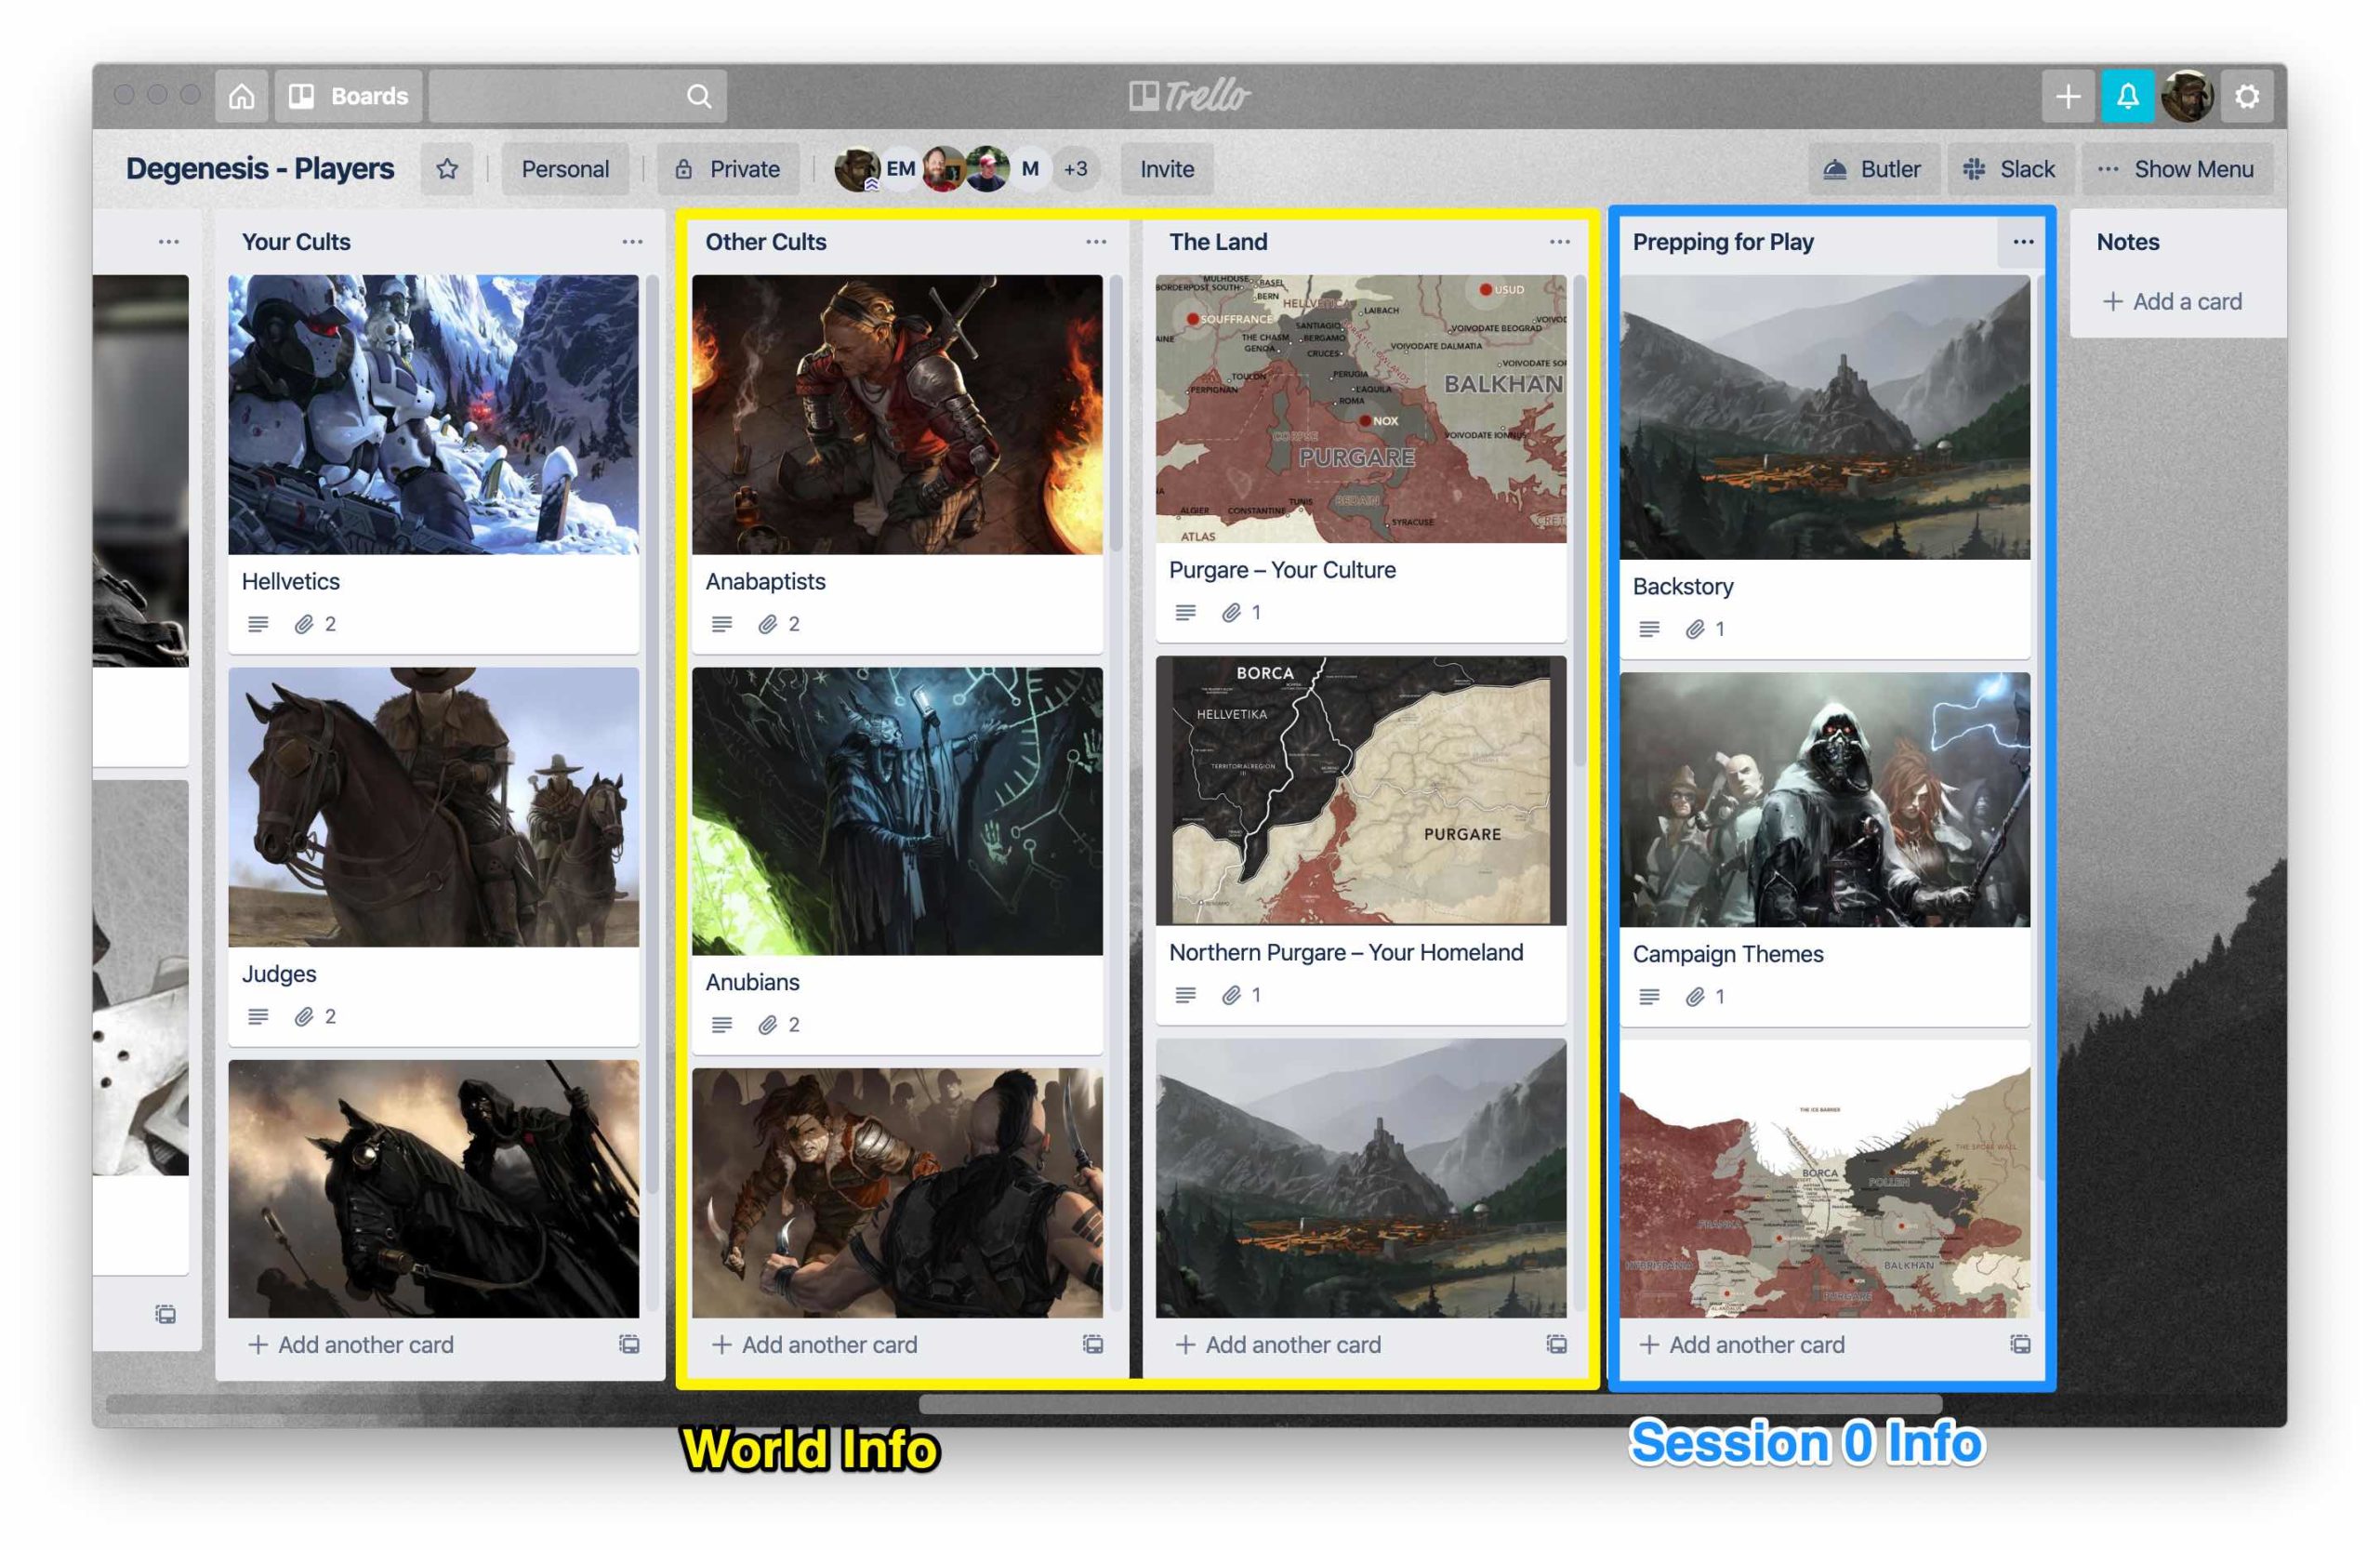The width and height of the screenshot is (2380, 1550).
Task: Open Other Cults list actions menu
Action: pos(1096,242)
